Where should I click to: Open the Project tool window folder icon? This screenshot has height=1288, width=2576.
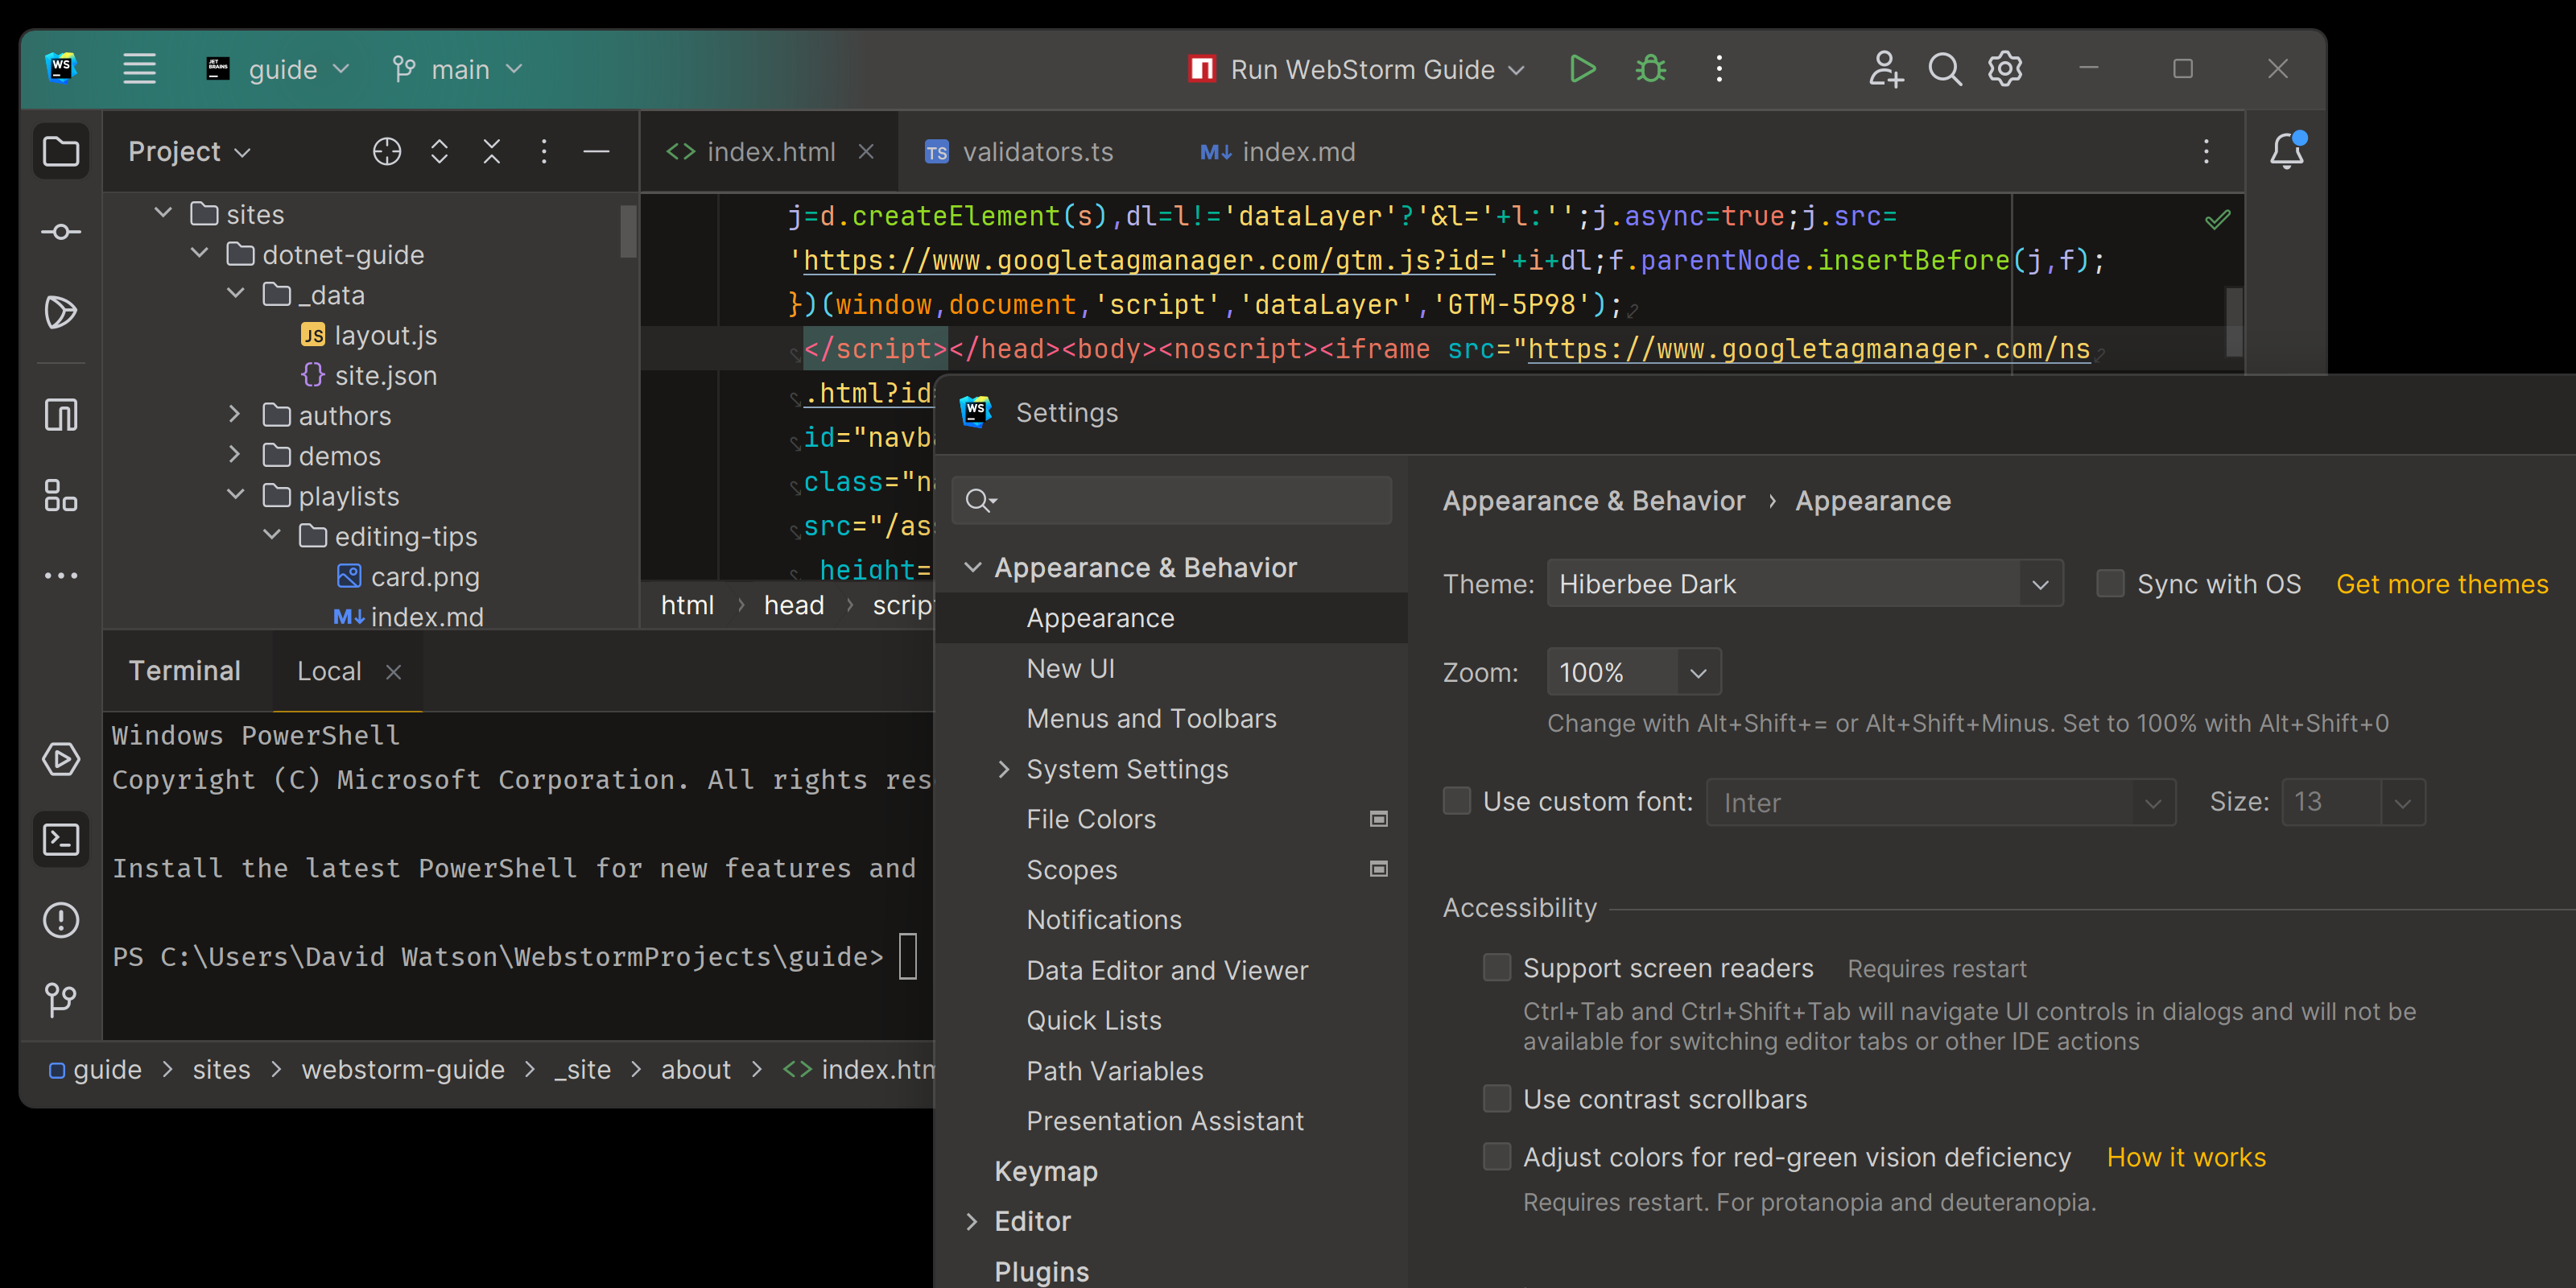pos(61,152)
